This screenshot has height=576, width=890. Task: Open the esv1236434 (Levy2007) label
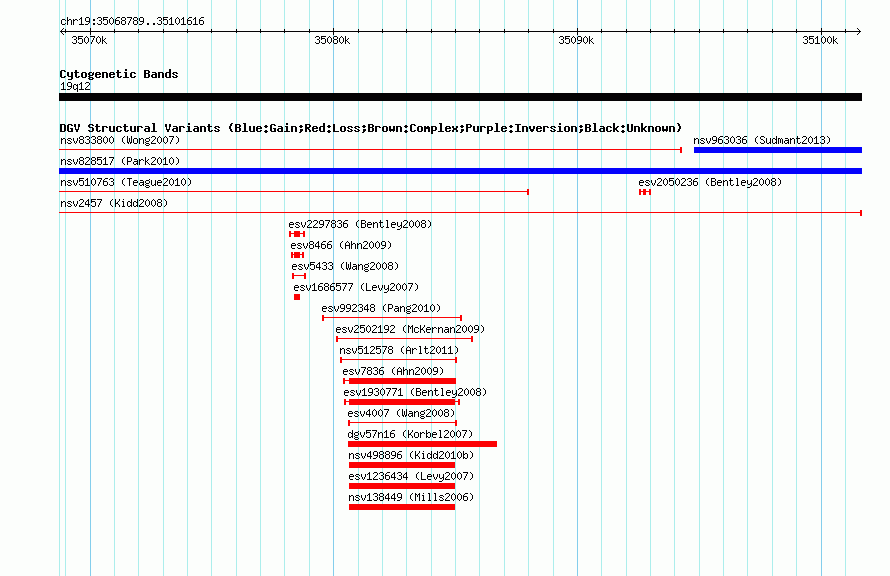[x=411, y=476]
